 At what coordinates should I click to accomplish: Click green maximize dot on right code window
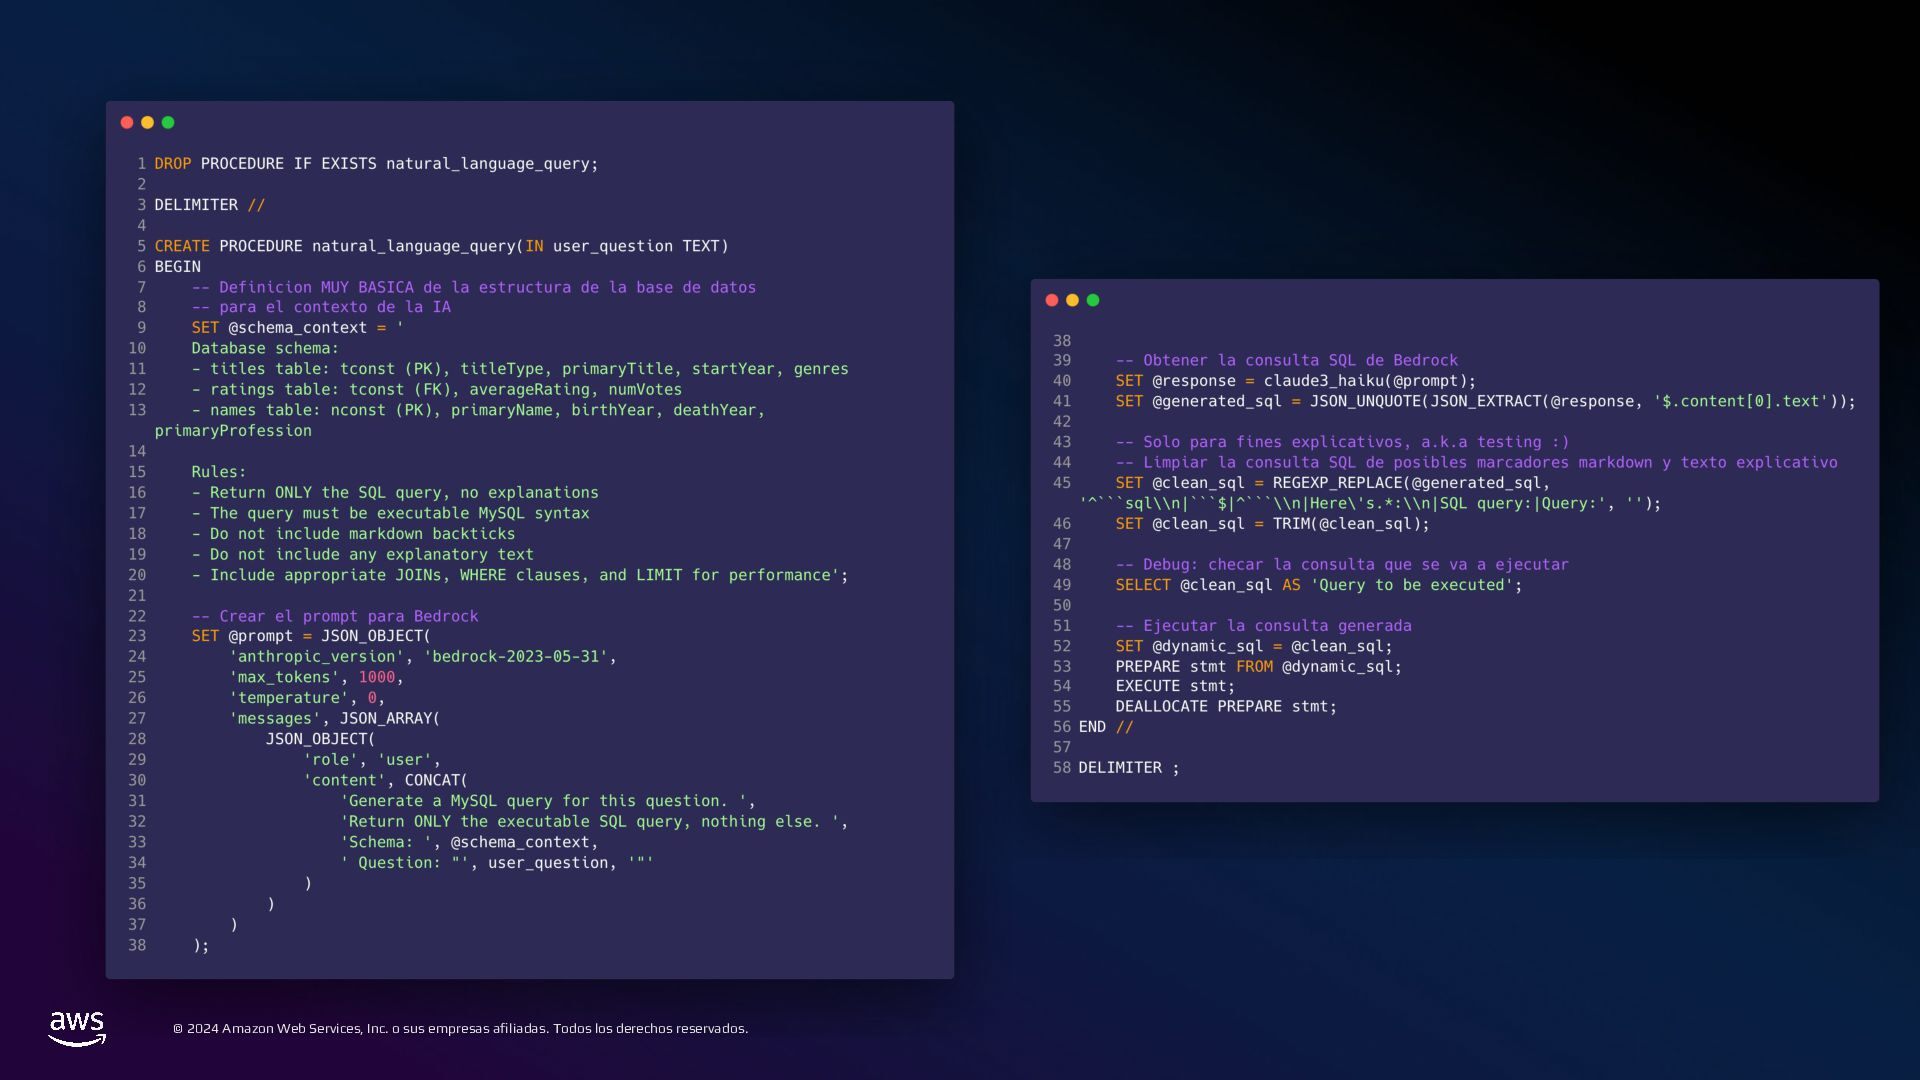tap(1093, 300)
